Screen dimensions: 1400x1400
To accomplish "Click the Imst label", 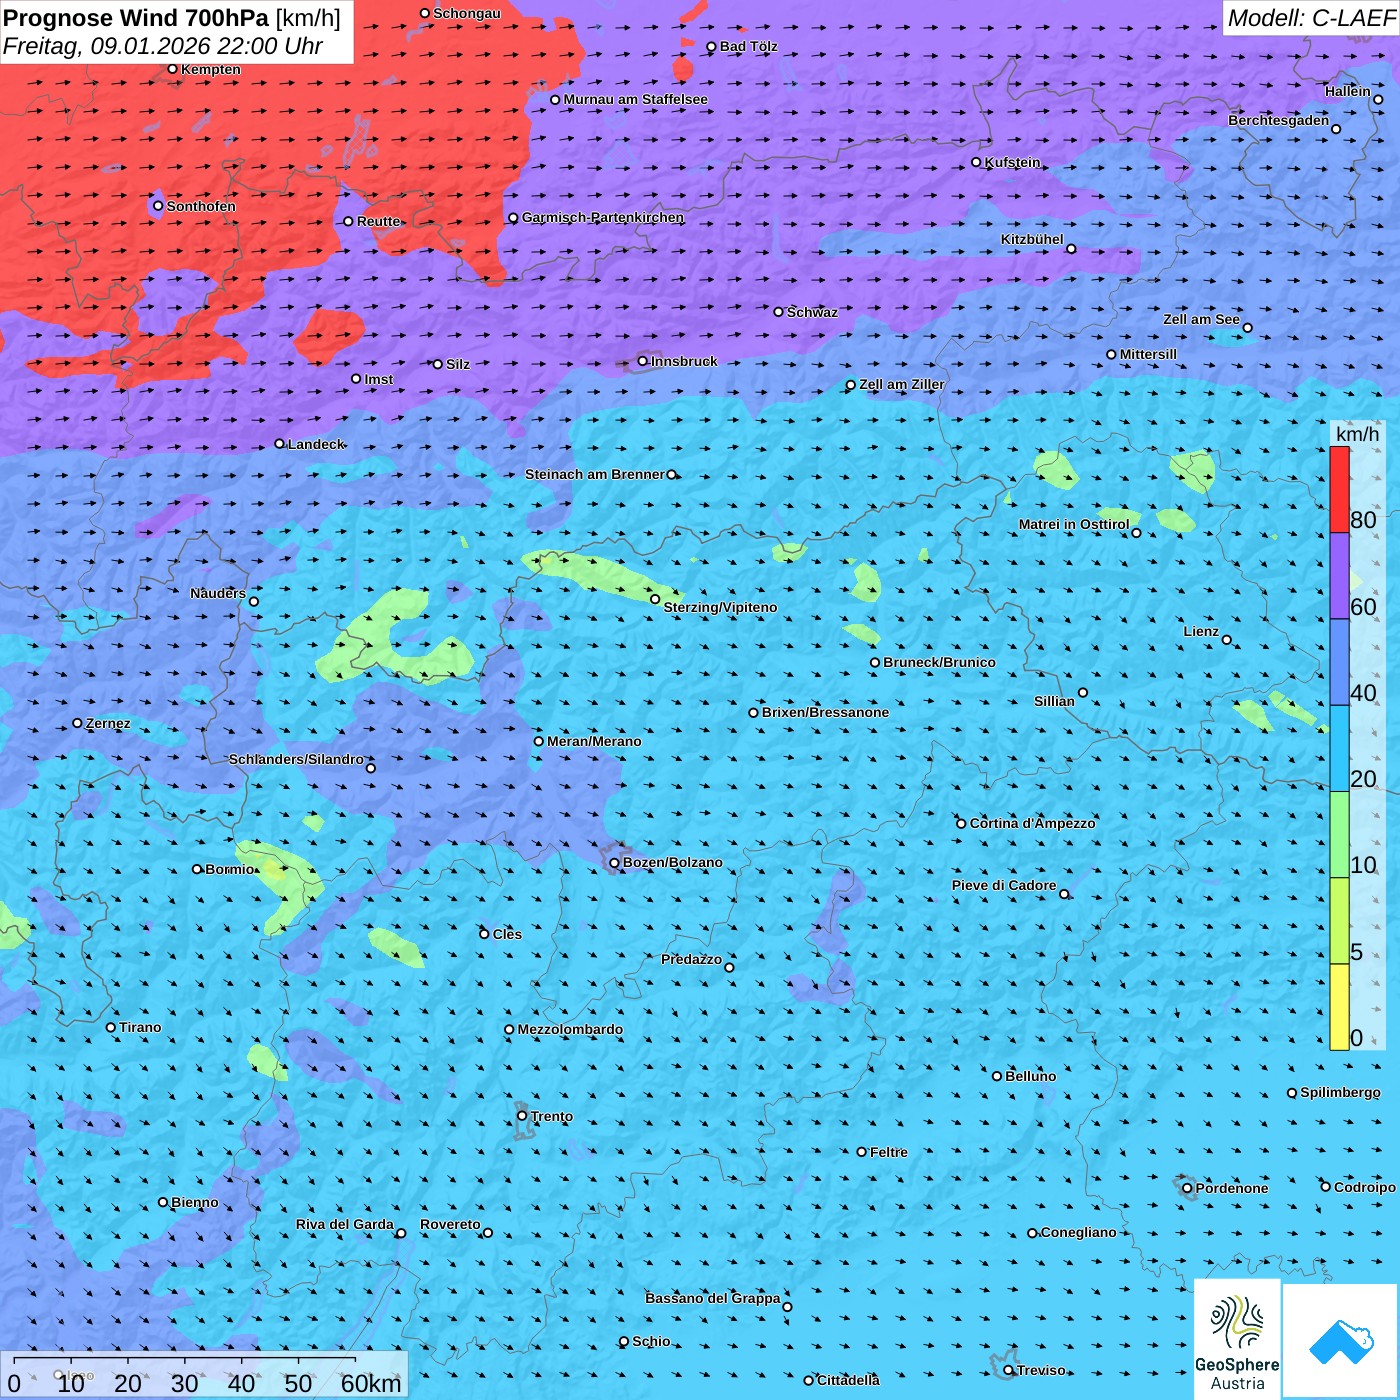I will (x=379, y=379).
